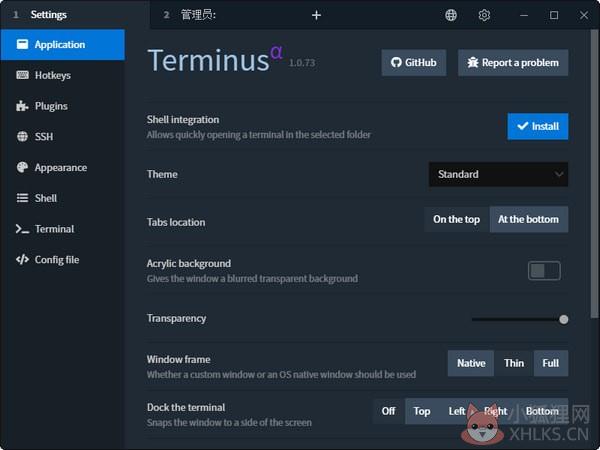
Task: Dock the terminal to Top
Action: [x=422, y=411]
